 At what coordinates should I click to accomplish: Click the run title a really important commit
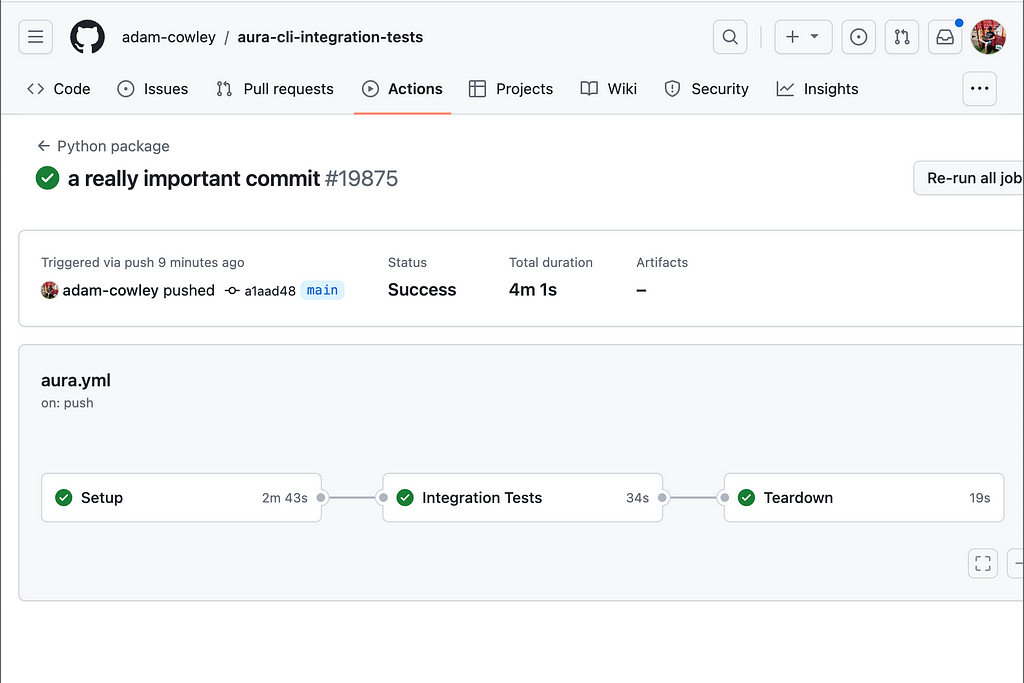194,178
